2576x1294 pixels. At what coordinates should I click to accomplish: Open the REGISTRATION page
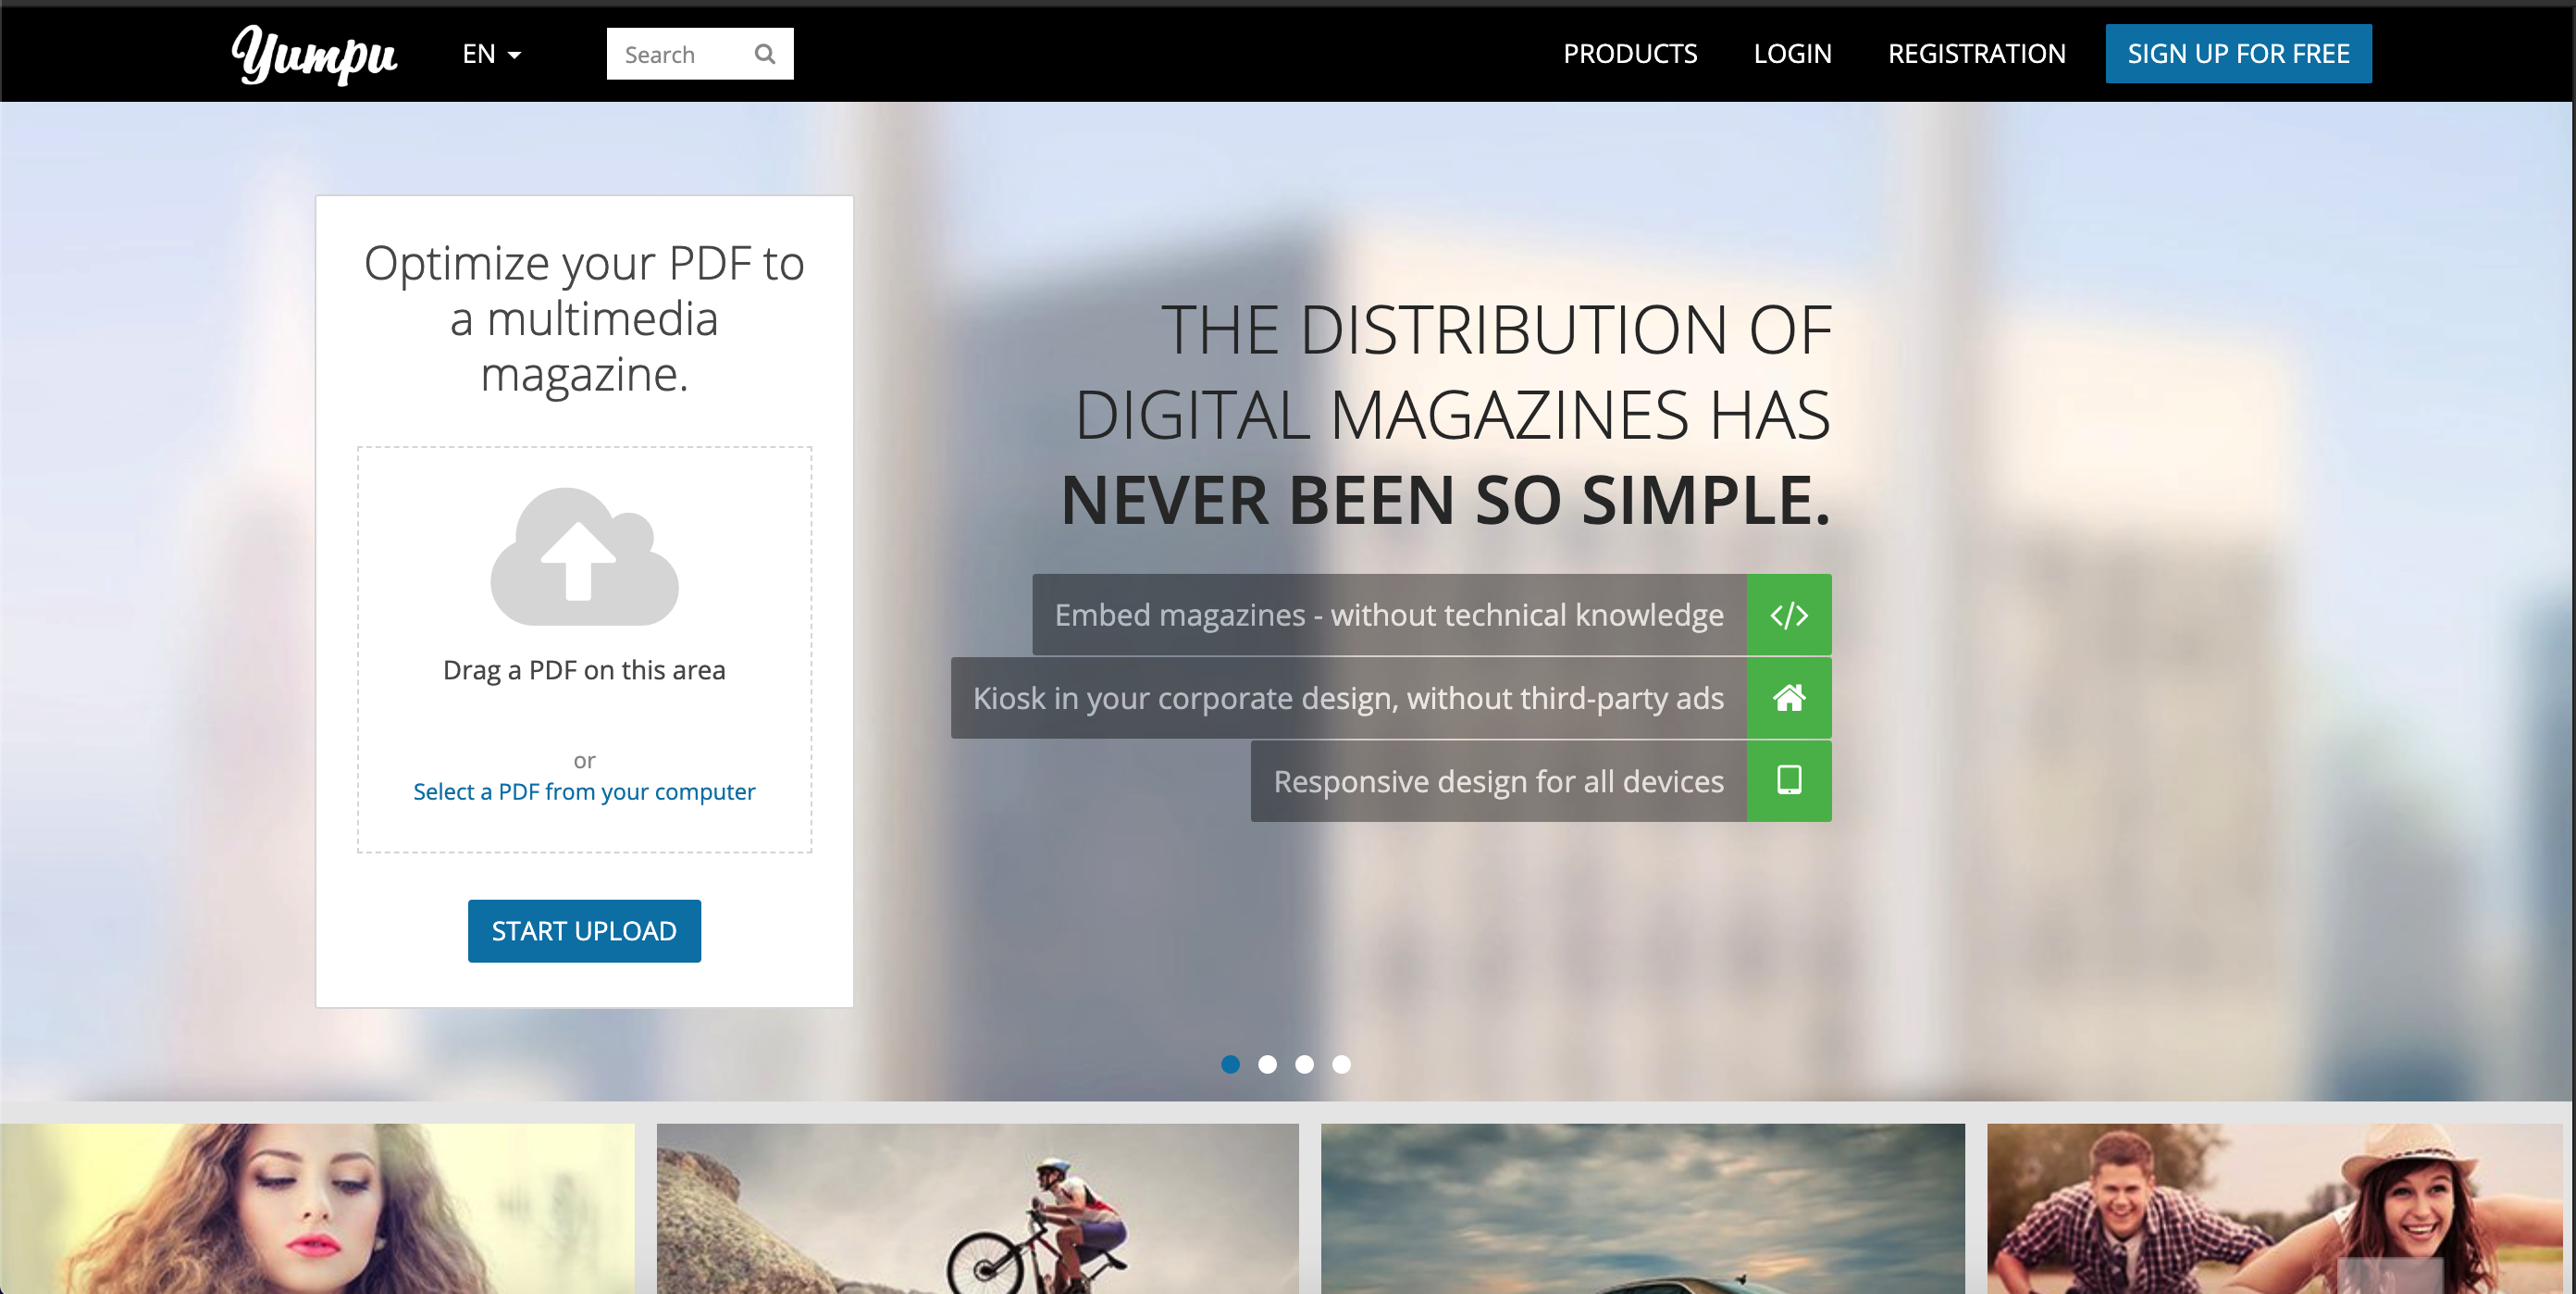(x=1976, y=54)
